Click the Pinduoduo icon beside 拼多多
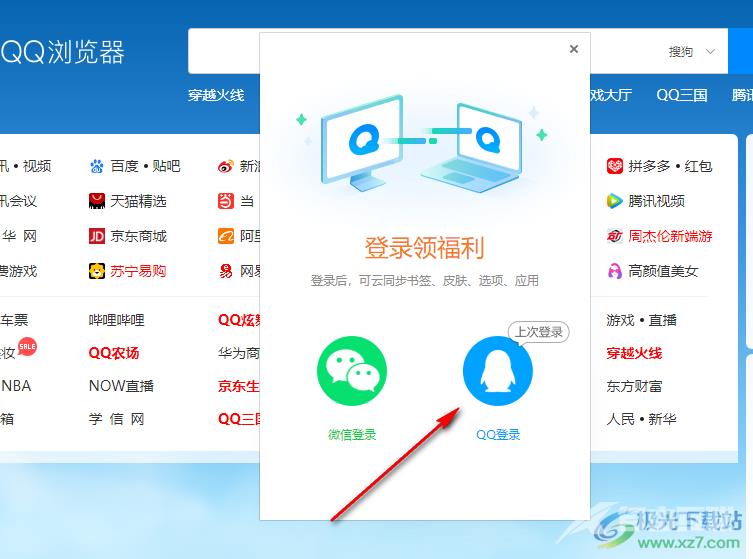 tap(614, 166)
